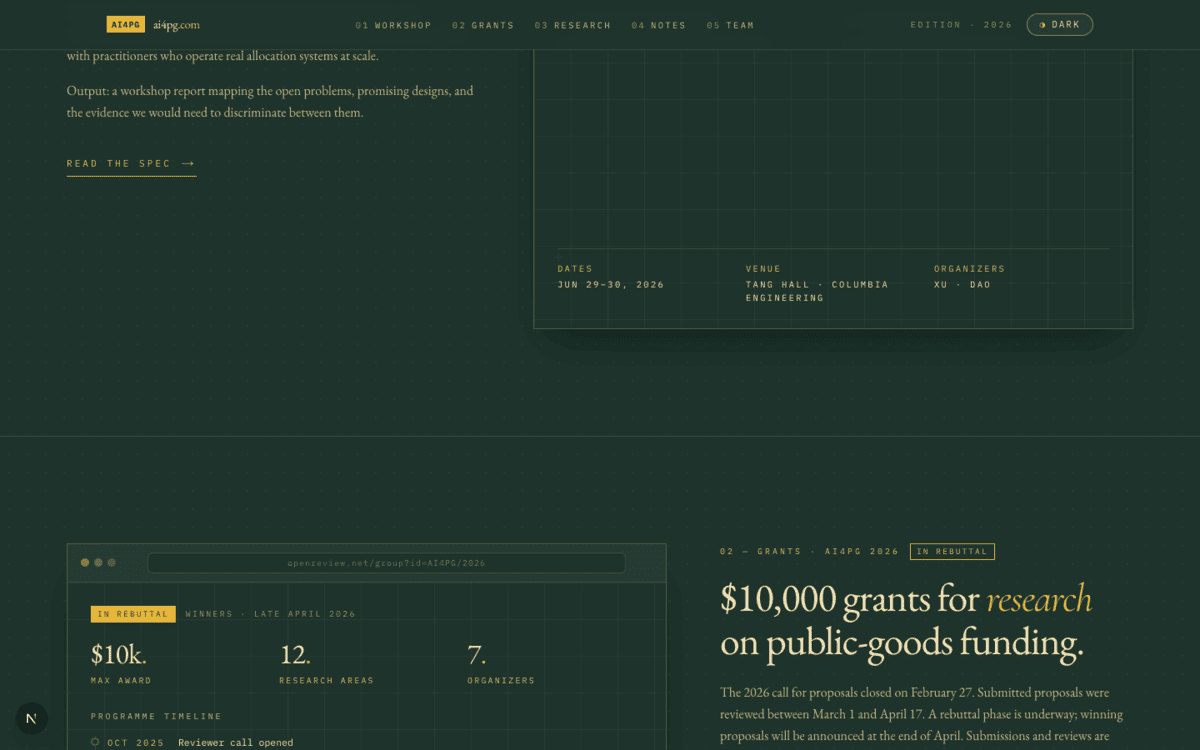Image resolution: width=1200 pixels, height=750 pixels.
Task: Go to 04 Notes nav item
Action: coord(659,25)
